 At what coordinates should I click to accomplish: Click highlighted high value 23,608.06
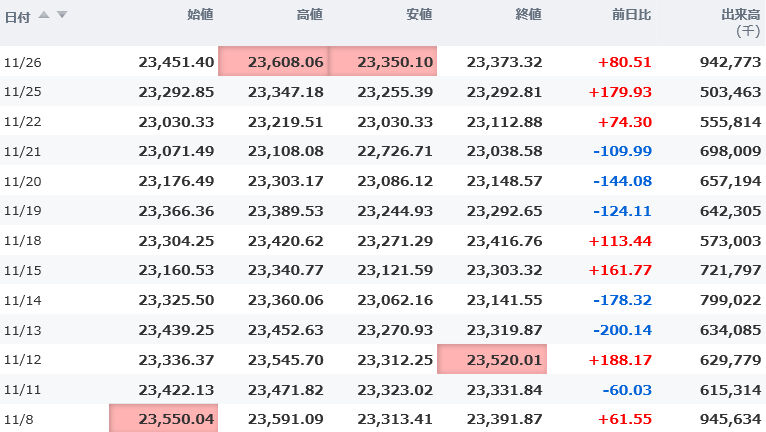(274, 62)
